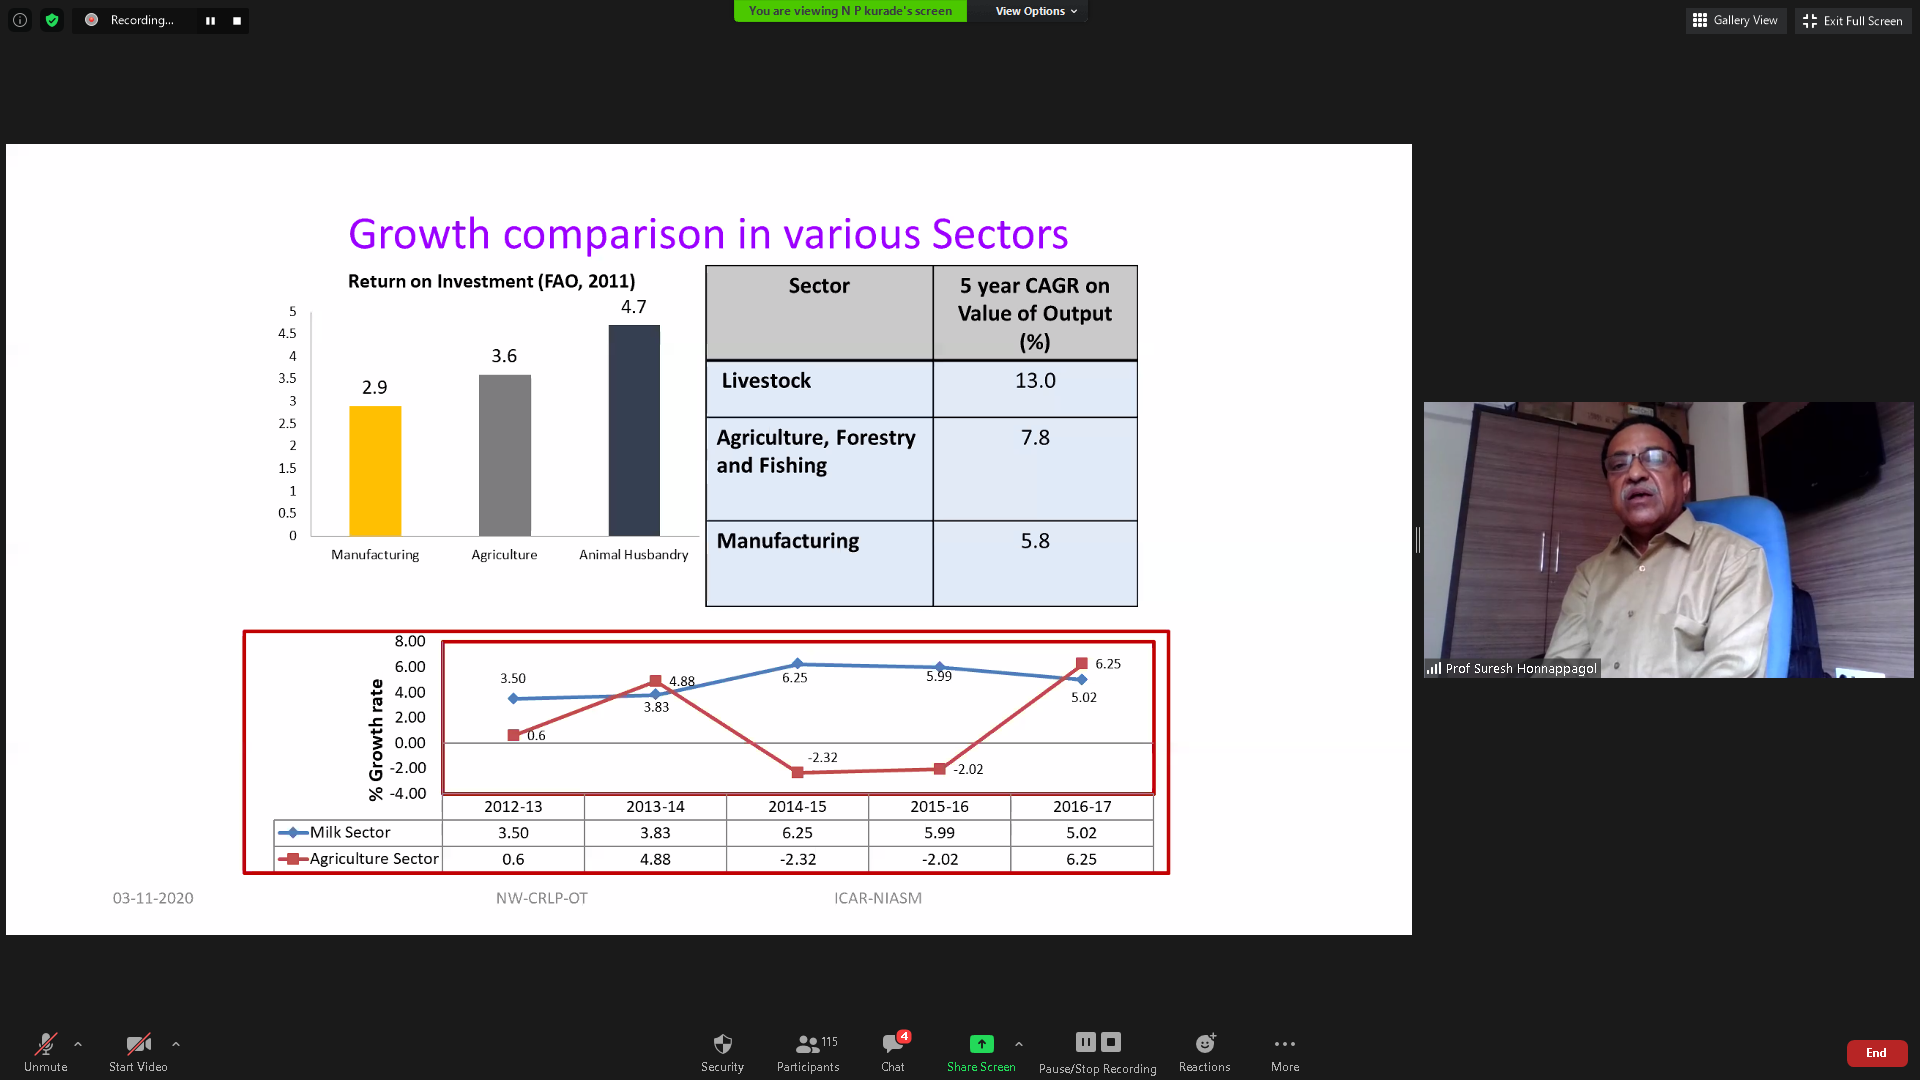This screenshot has height=1080, width=1920.
Task: Pause the recording from the top indicator
Action: coord(210,20)
